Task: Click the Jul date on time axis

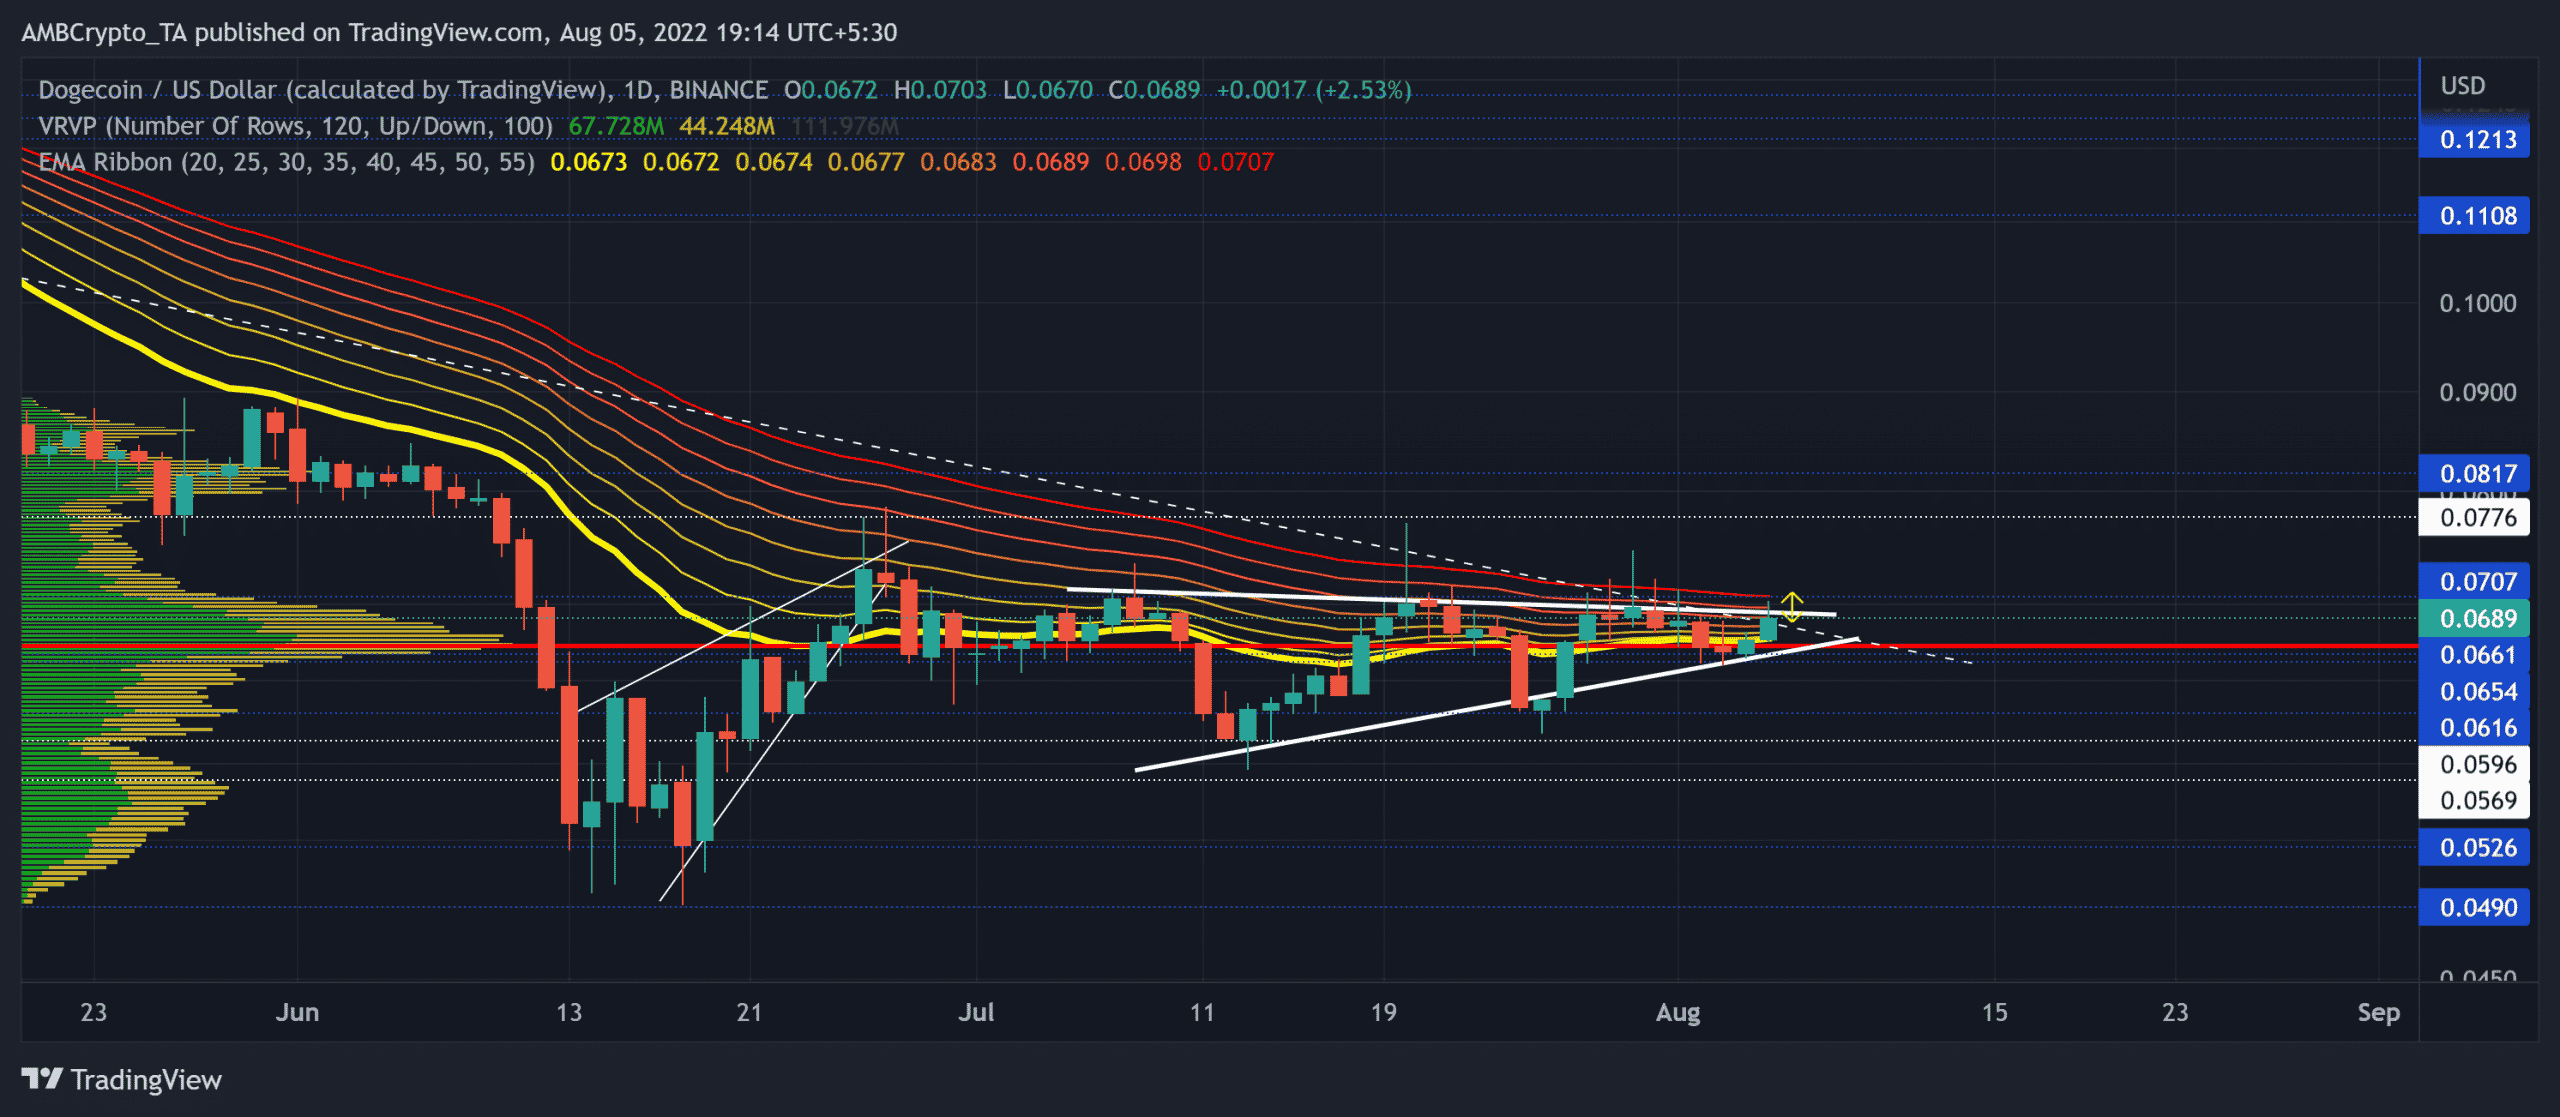Action: coord(976,1012)
